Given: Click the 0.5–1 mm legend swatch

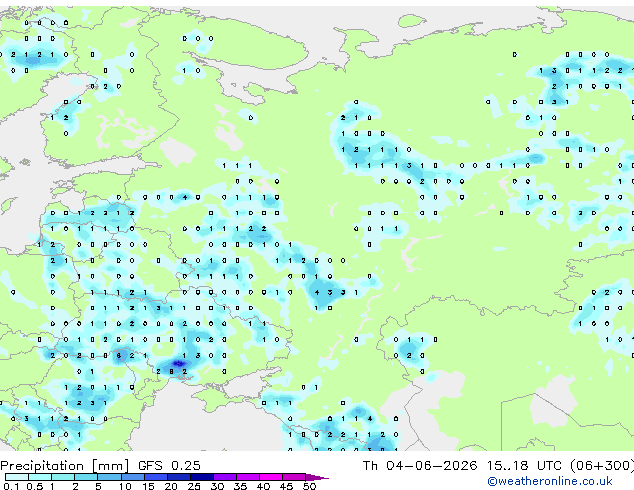Looking at the screenshot, I should [40, 477].
